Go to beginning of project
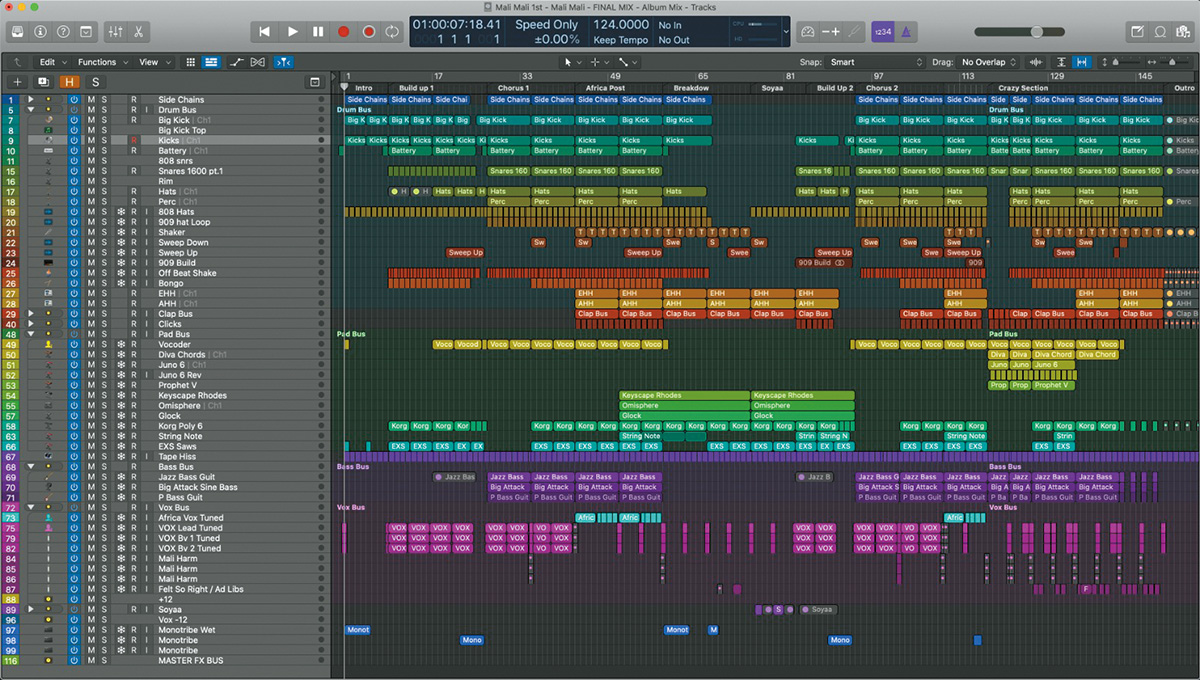1200x680 pixels. click(265, 32)
